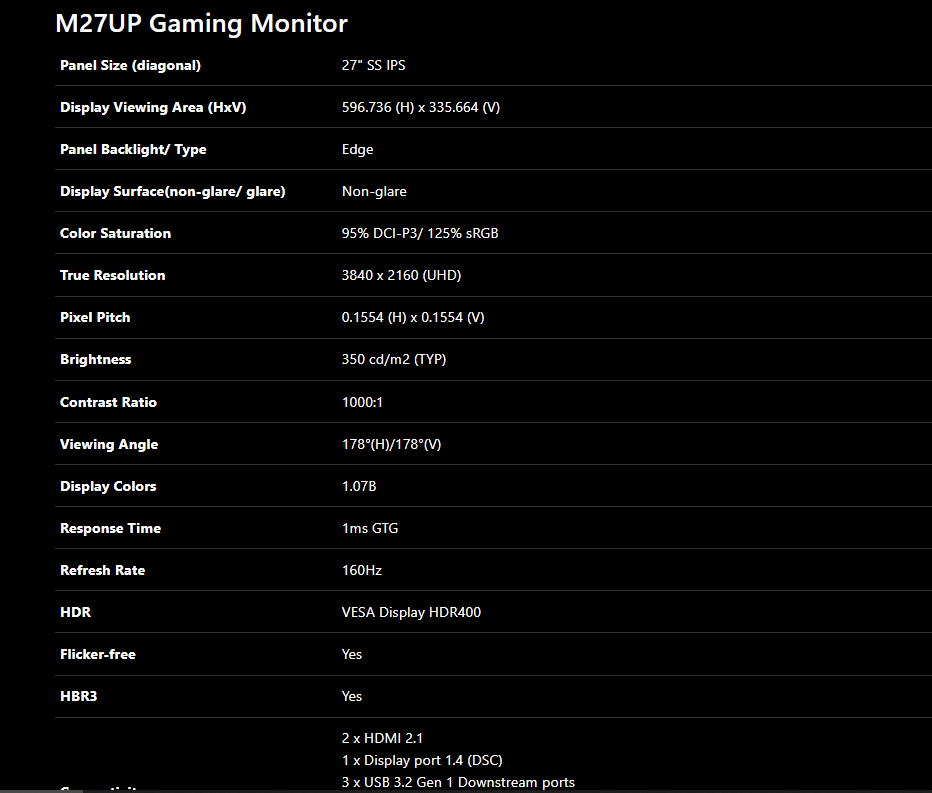Select the True Resolution label
The height and width of the screenshot is (793, 932).
(112, 275)
